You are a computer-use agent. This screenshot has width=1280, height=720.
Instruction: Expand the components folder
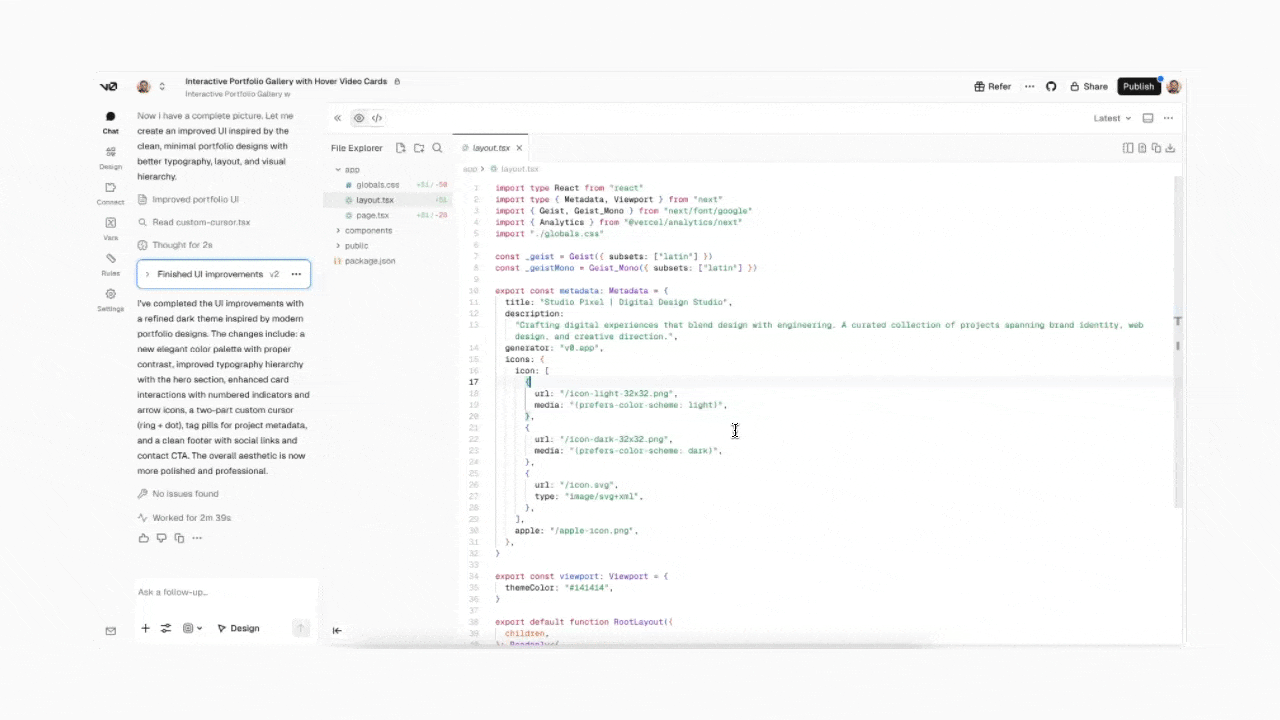click(x=367, y=230)
